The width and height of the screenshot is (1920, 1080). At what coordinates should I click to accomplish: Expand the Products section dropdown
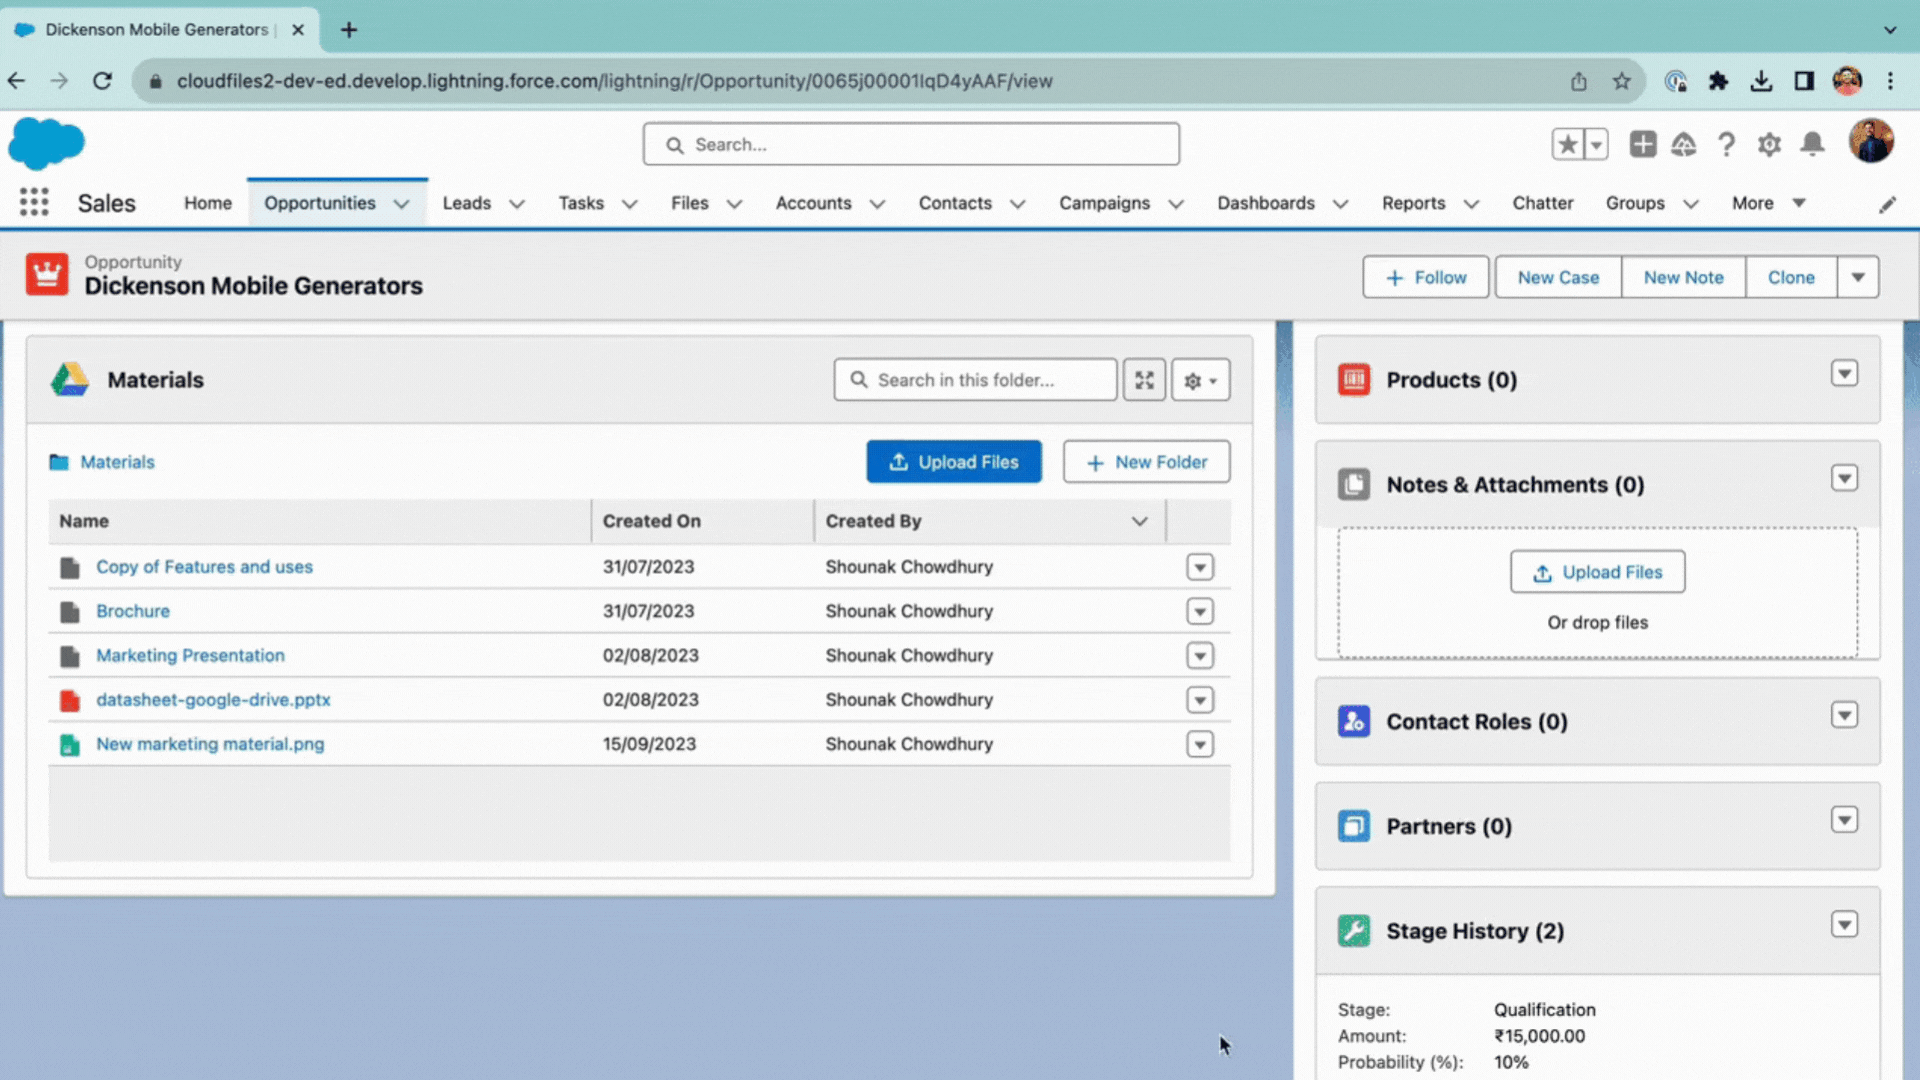tap(1845, 375)
